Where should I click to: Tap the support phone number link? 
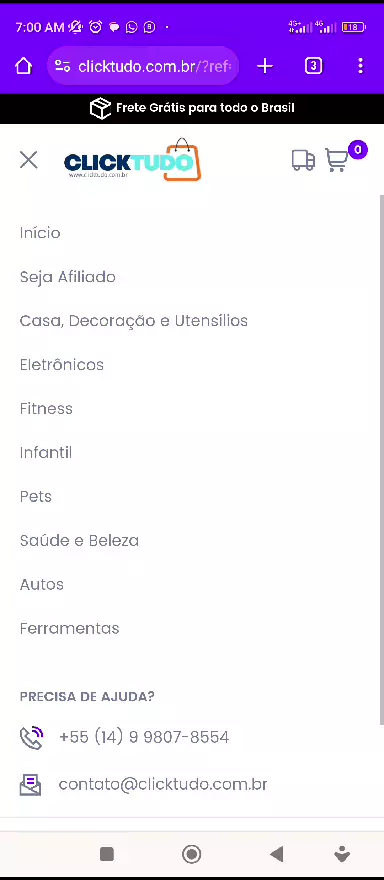144,737
